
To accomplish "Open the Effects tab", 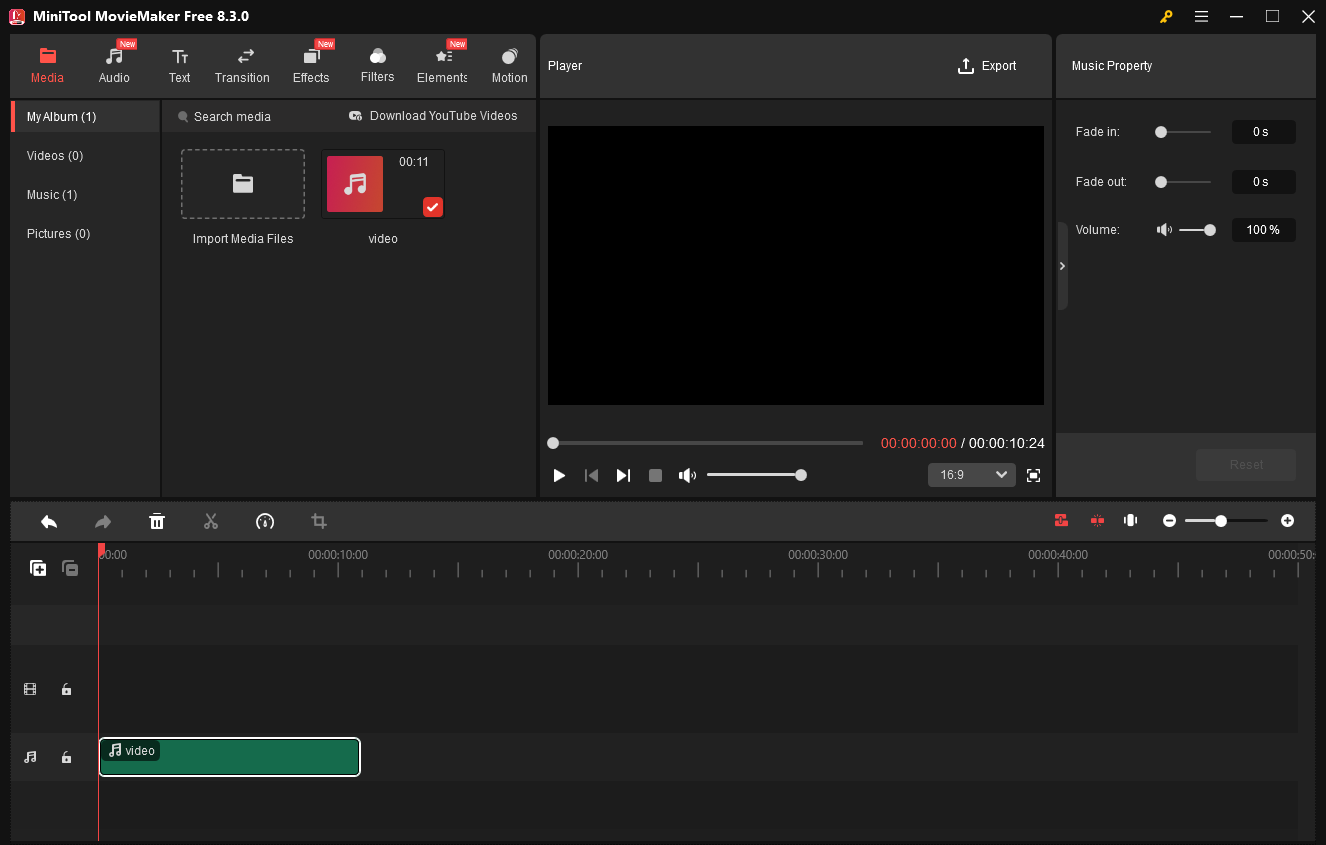I will click(x=311, y=65).
